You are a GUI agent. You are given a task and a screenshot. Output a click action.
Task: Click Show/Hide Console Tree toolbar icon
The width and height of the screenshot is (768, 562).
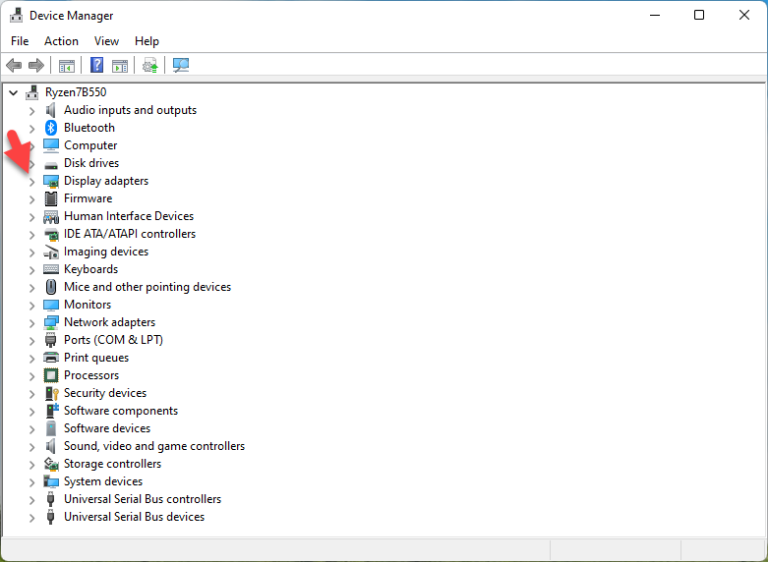[67, 65]
